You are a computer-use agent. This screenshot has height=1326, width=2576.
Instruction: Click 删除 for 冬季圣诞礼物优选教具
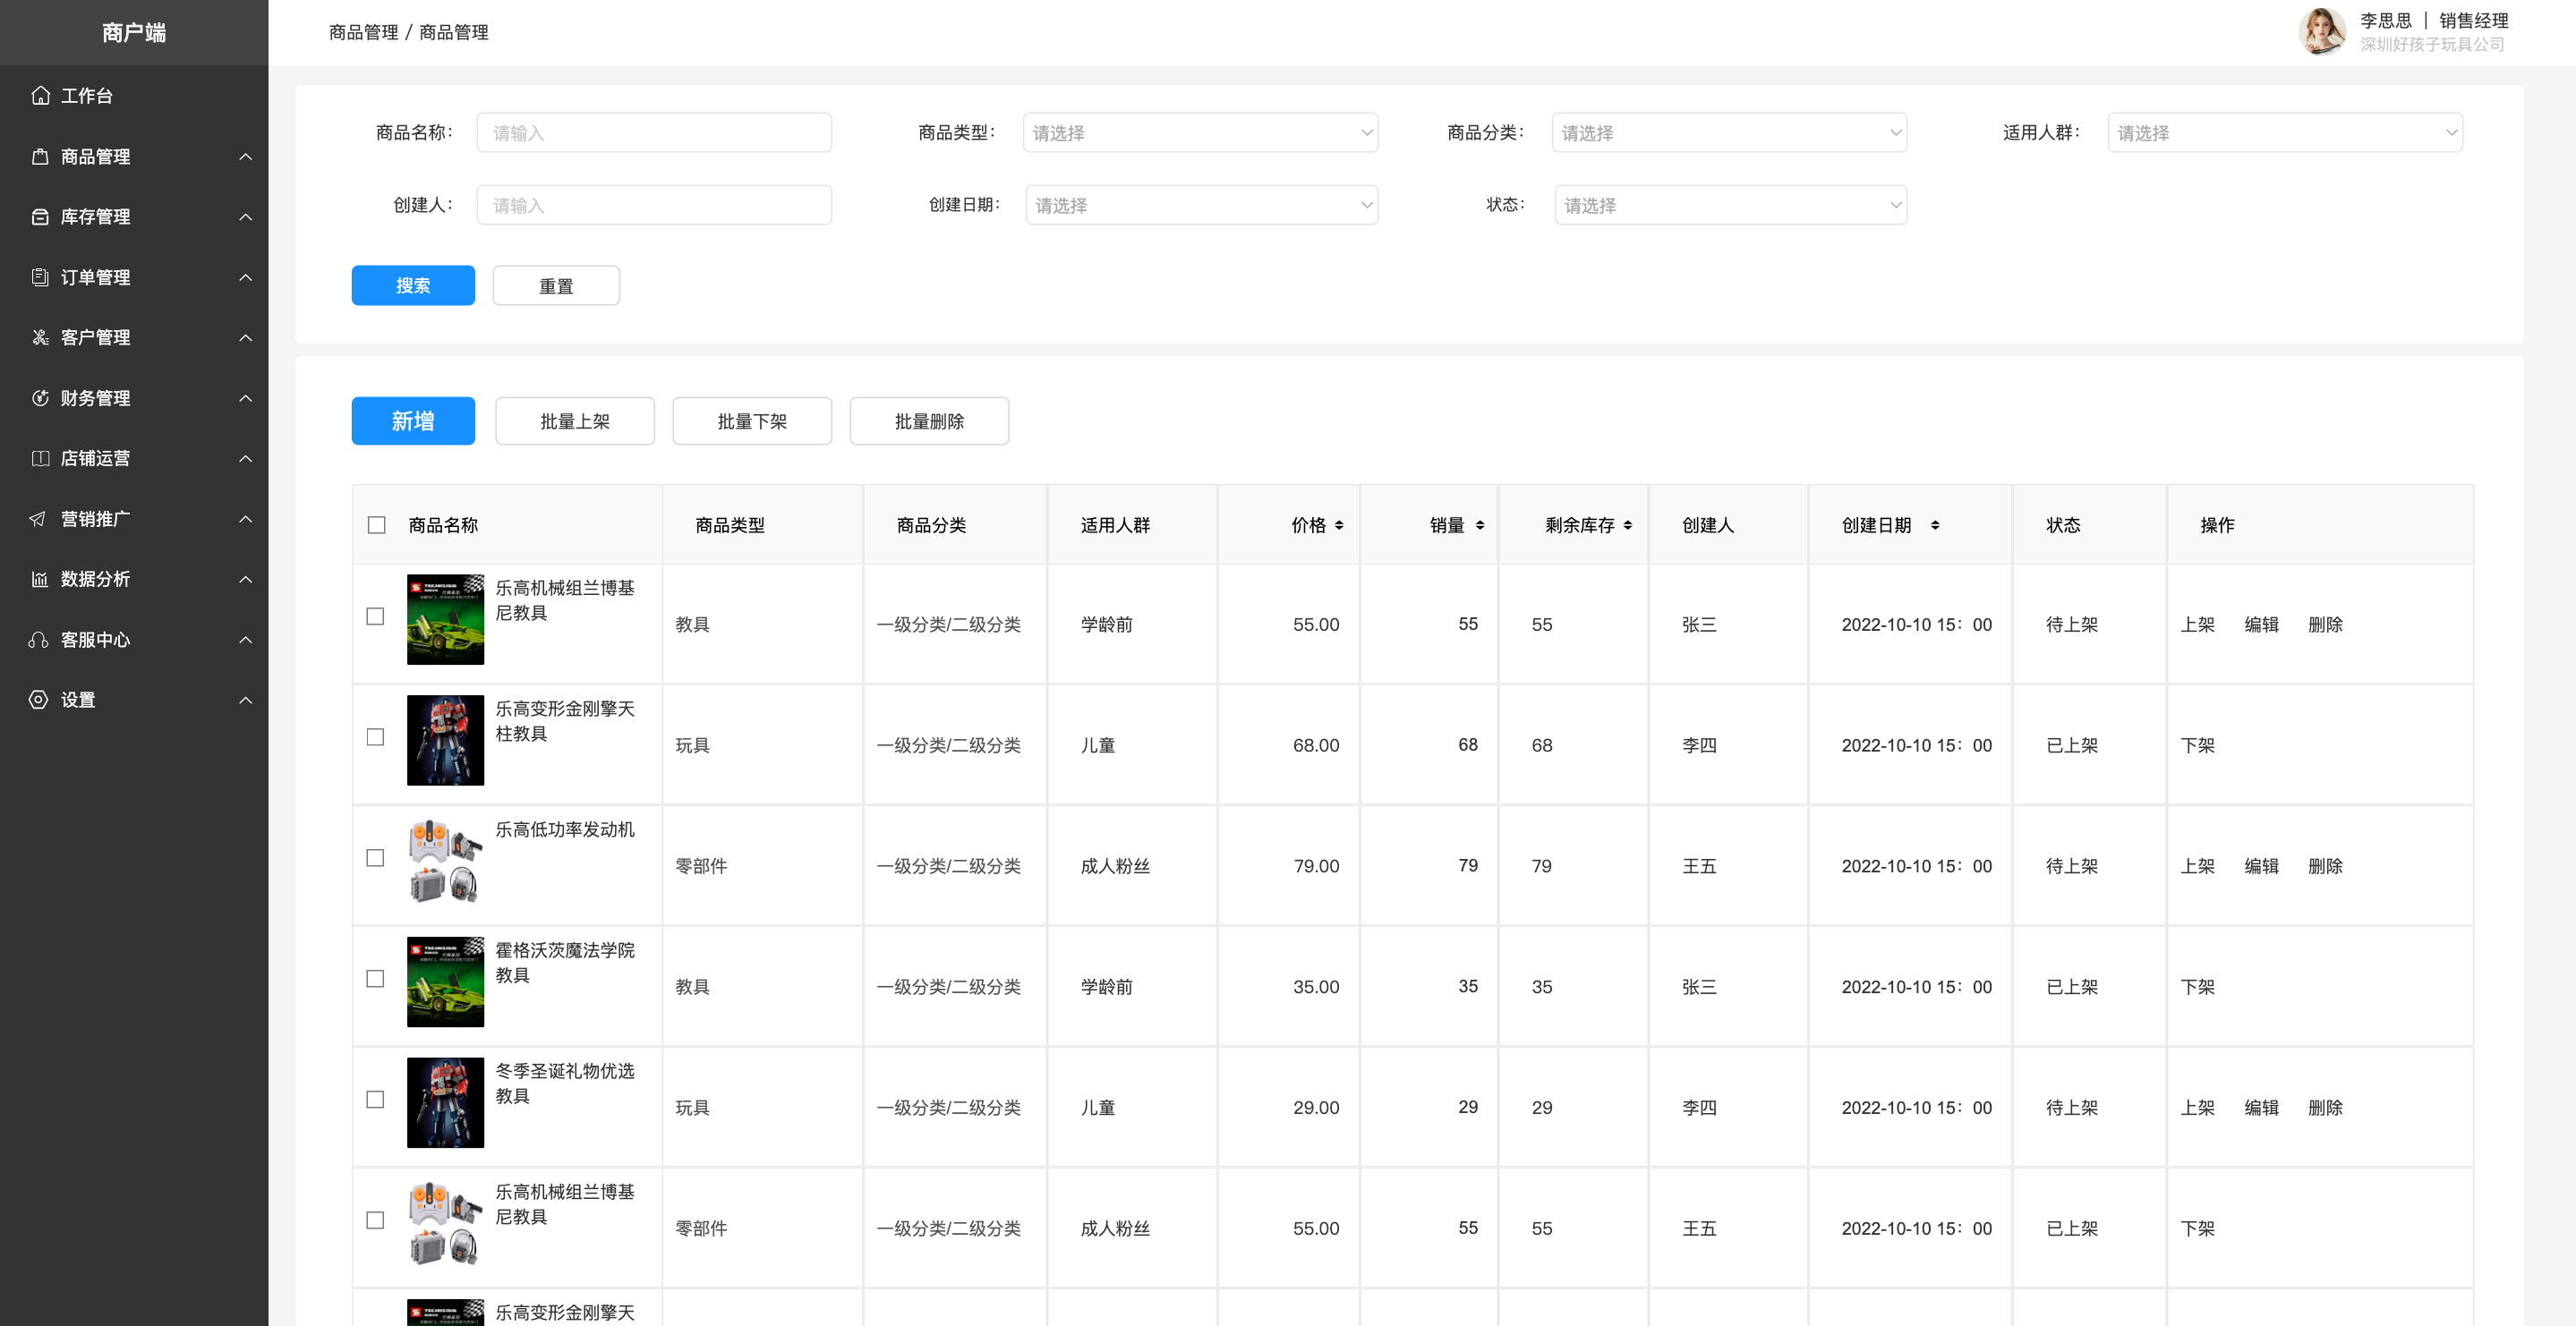pos(2325,1108)
